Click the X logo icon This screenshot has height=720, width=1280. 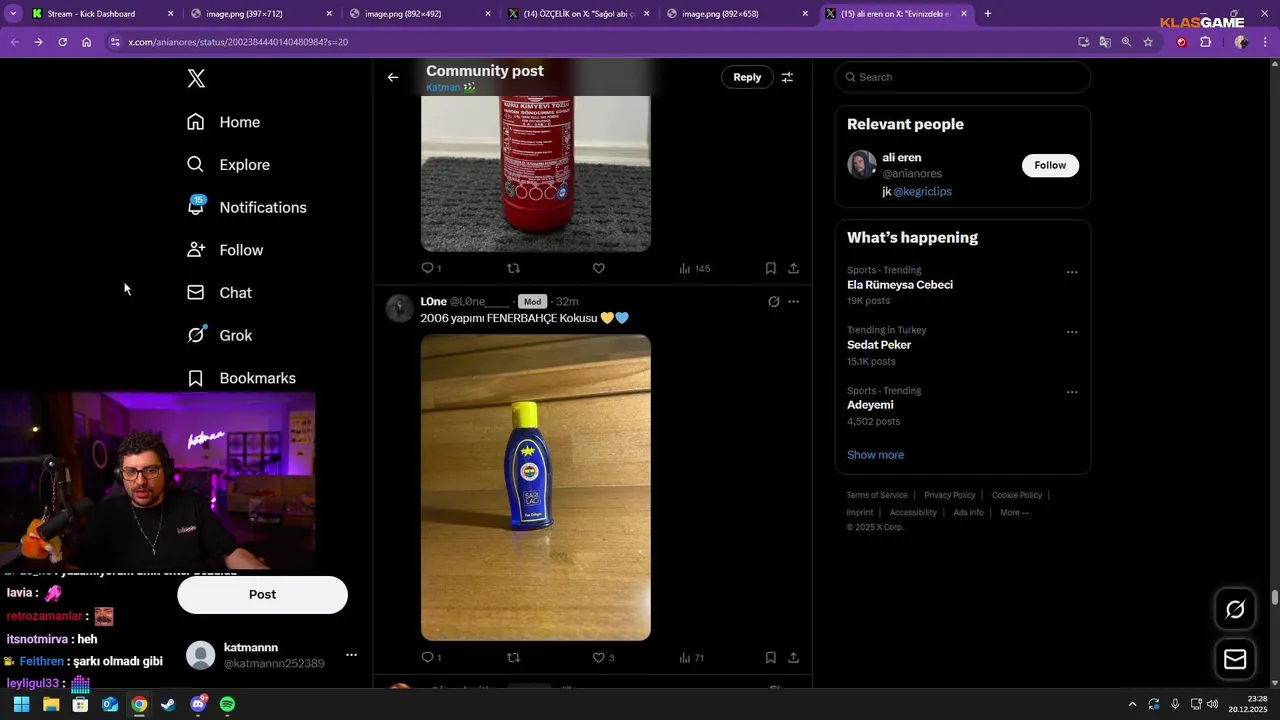196,79
